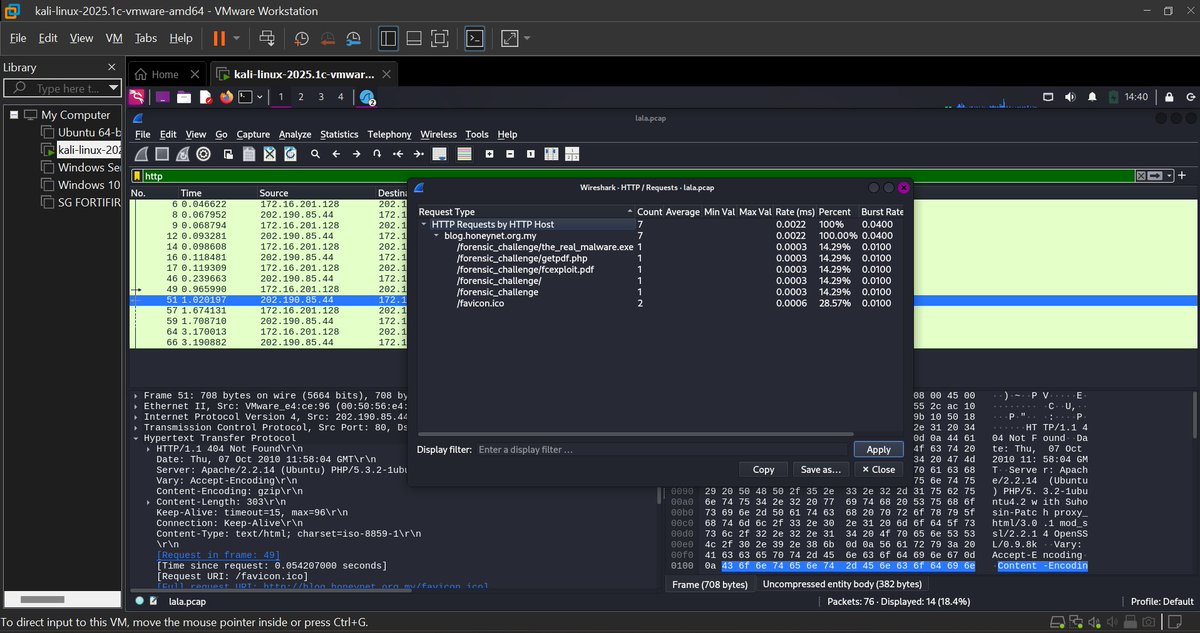Open terminal dropdown arrow in Kali panel
The width and height of the screenshot is (1200, 633).
pyautogui.click(x=259, y=97)
